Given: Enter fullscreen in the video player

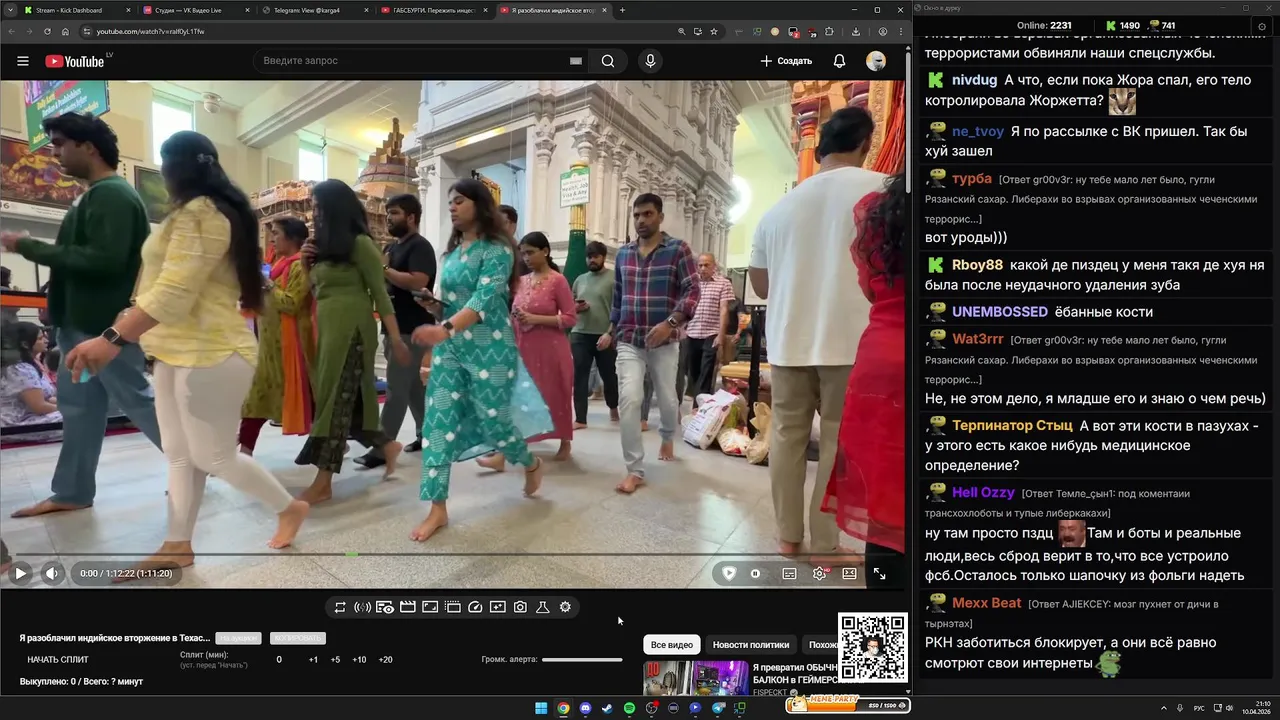Looking at the screenshot, I should coord(879,573).
